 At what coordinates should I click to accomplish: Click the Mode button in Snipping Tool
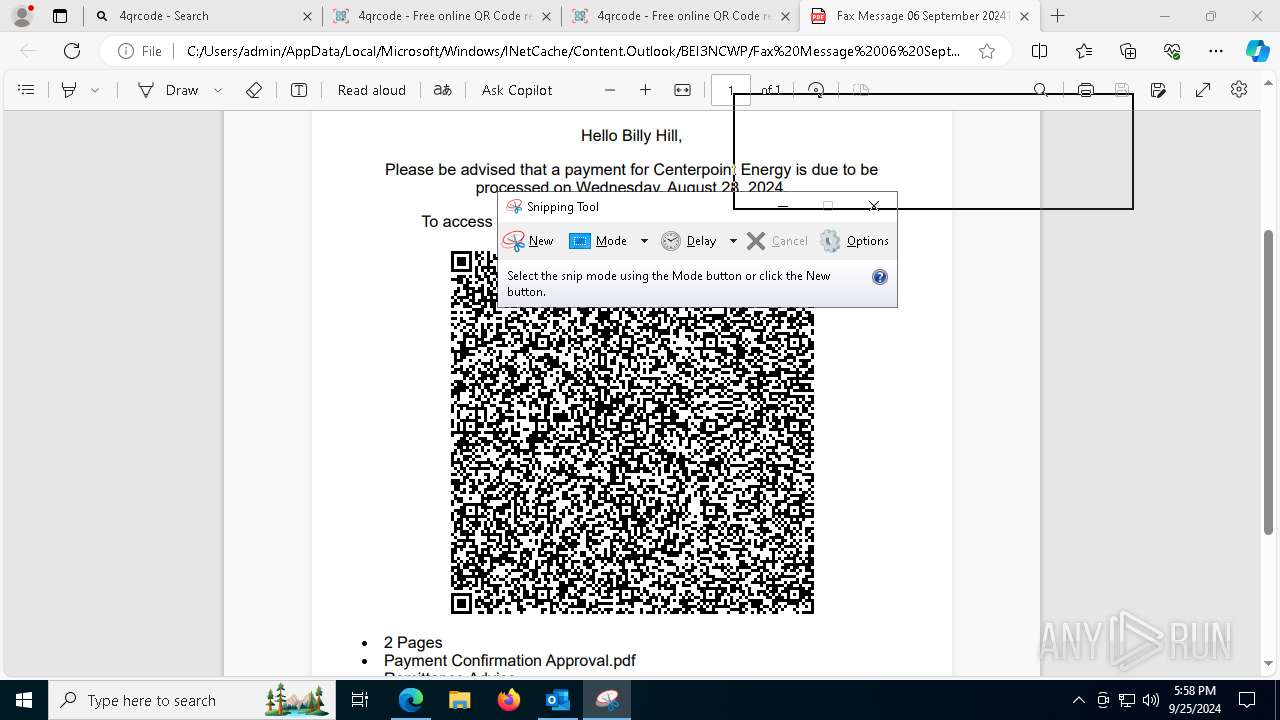(x=598, y=241)
